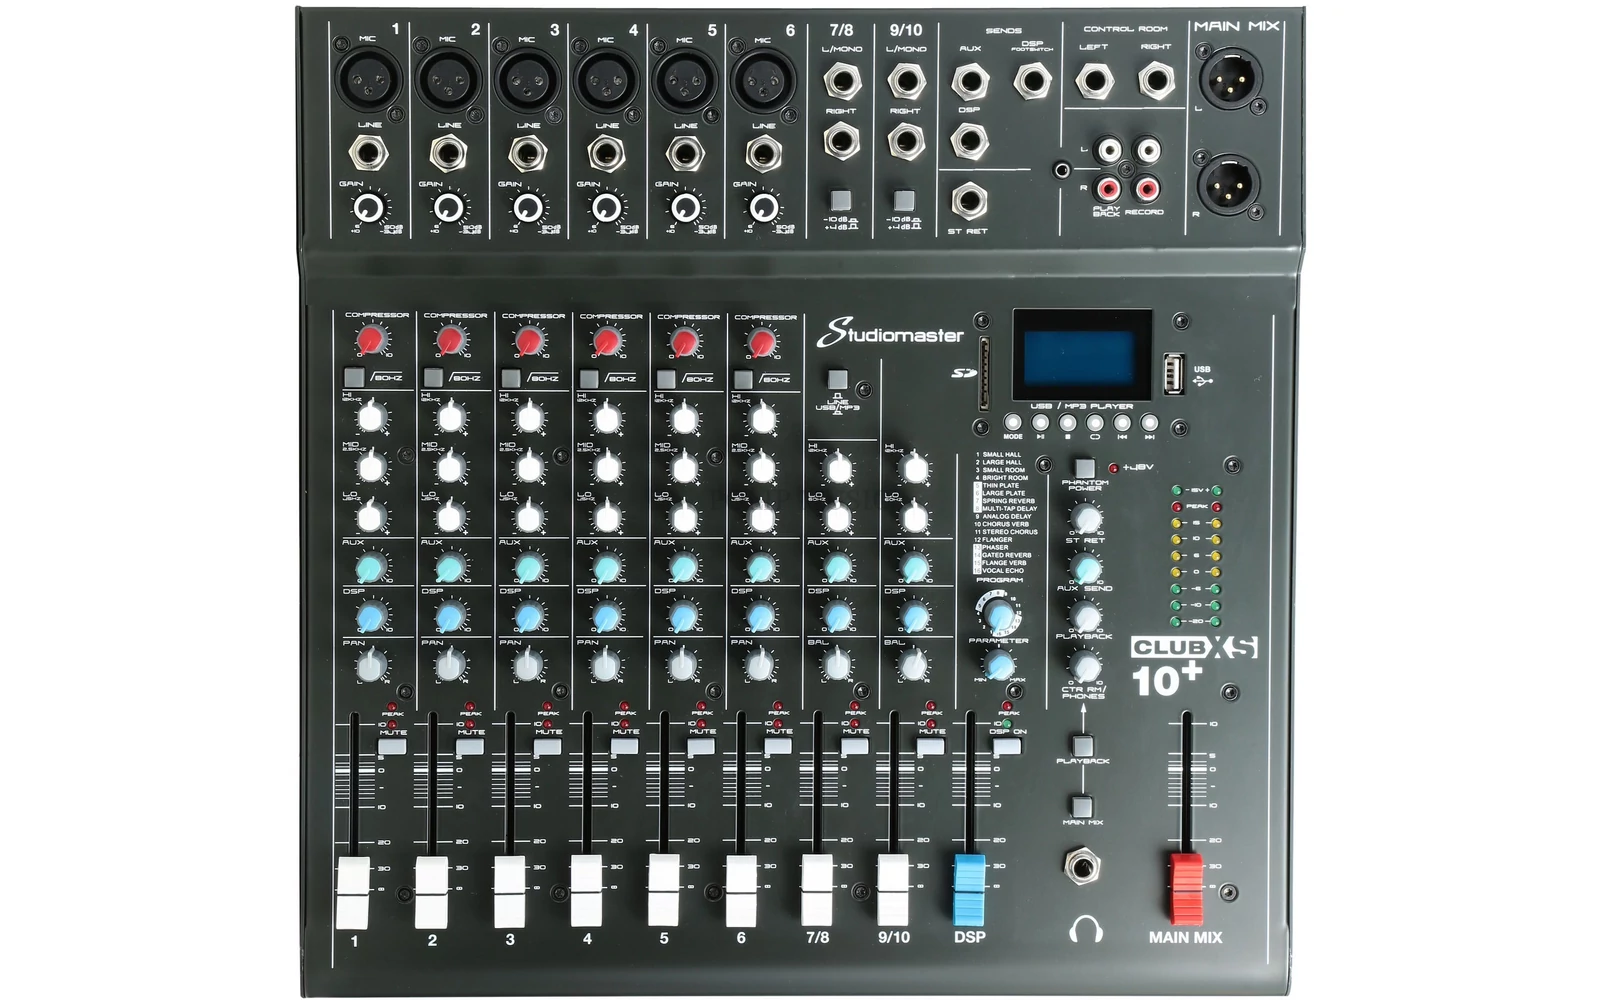
Task: Click the PLAYBACK level knob
Action: coord(1085,615)
